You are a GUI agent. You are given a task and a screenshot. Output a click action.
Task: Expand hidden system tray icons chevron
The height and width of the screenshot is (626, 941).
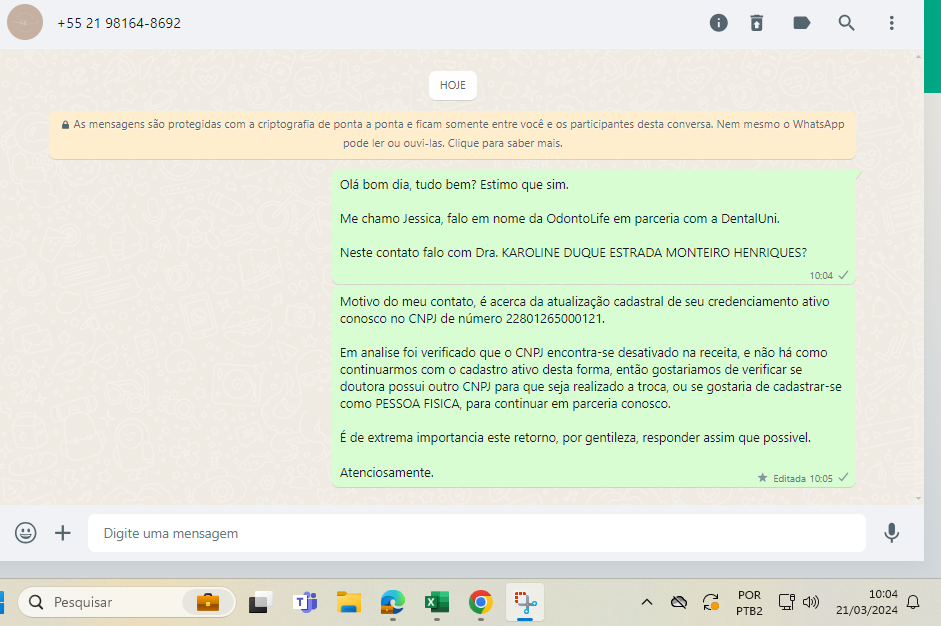647,602
